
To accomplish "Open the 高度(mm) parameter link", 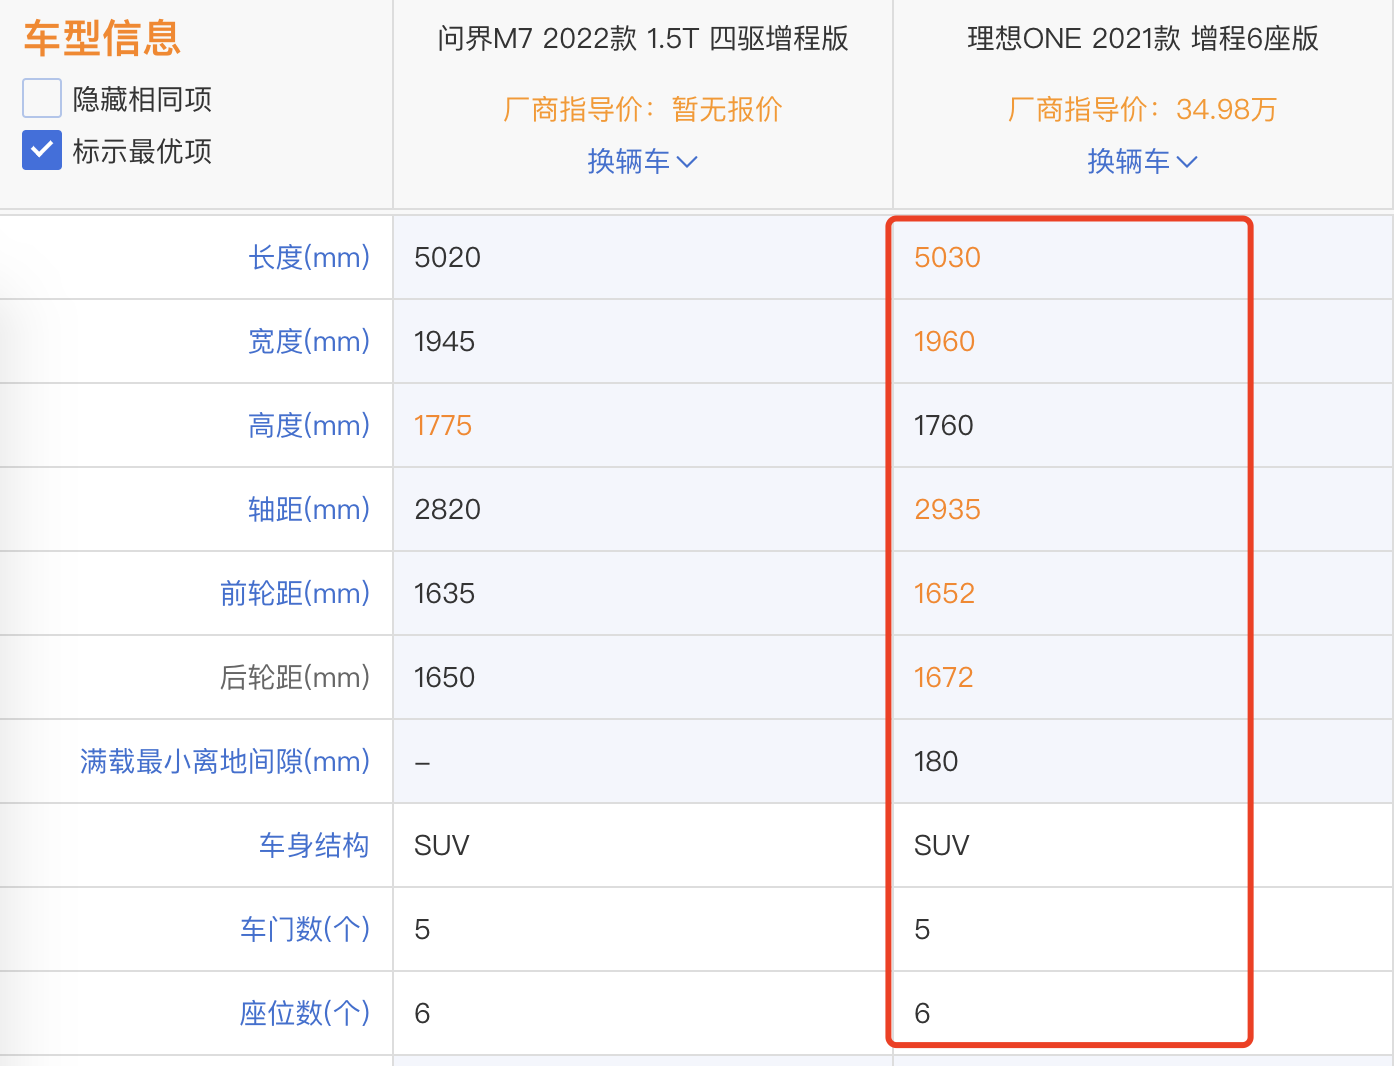I will tap(309, 426).
